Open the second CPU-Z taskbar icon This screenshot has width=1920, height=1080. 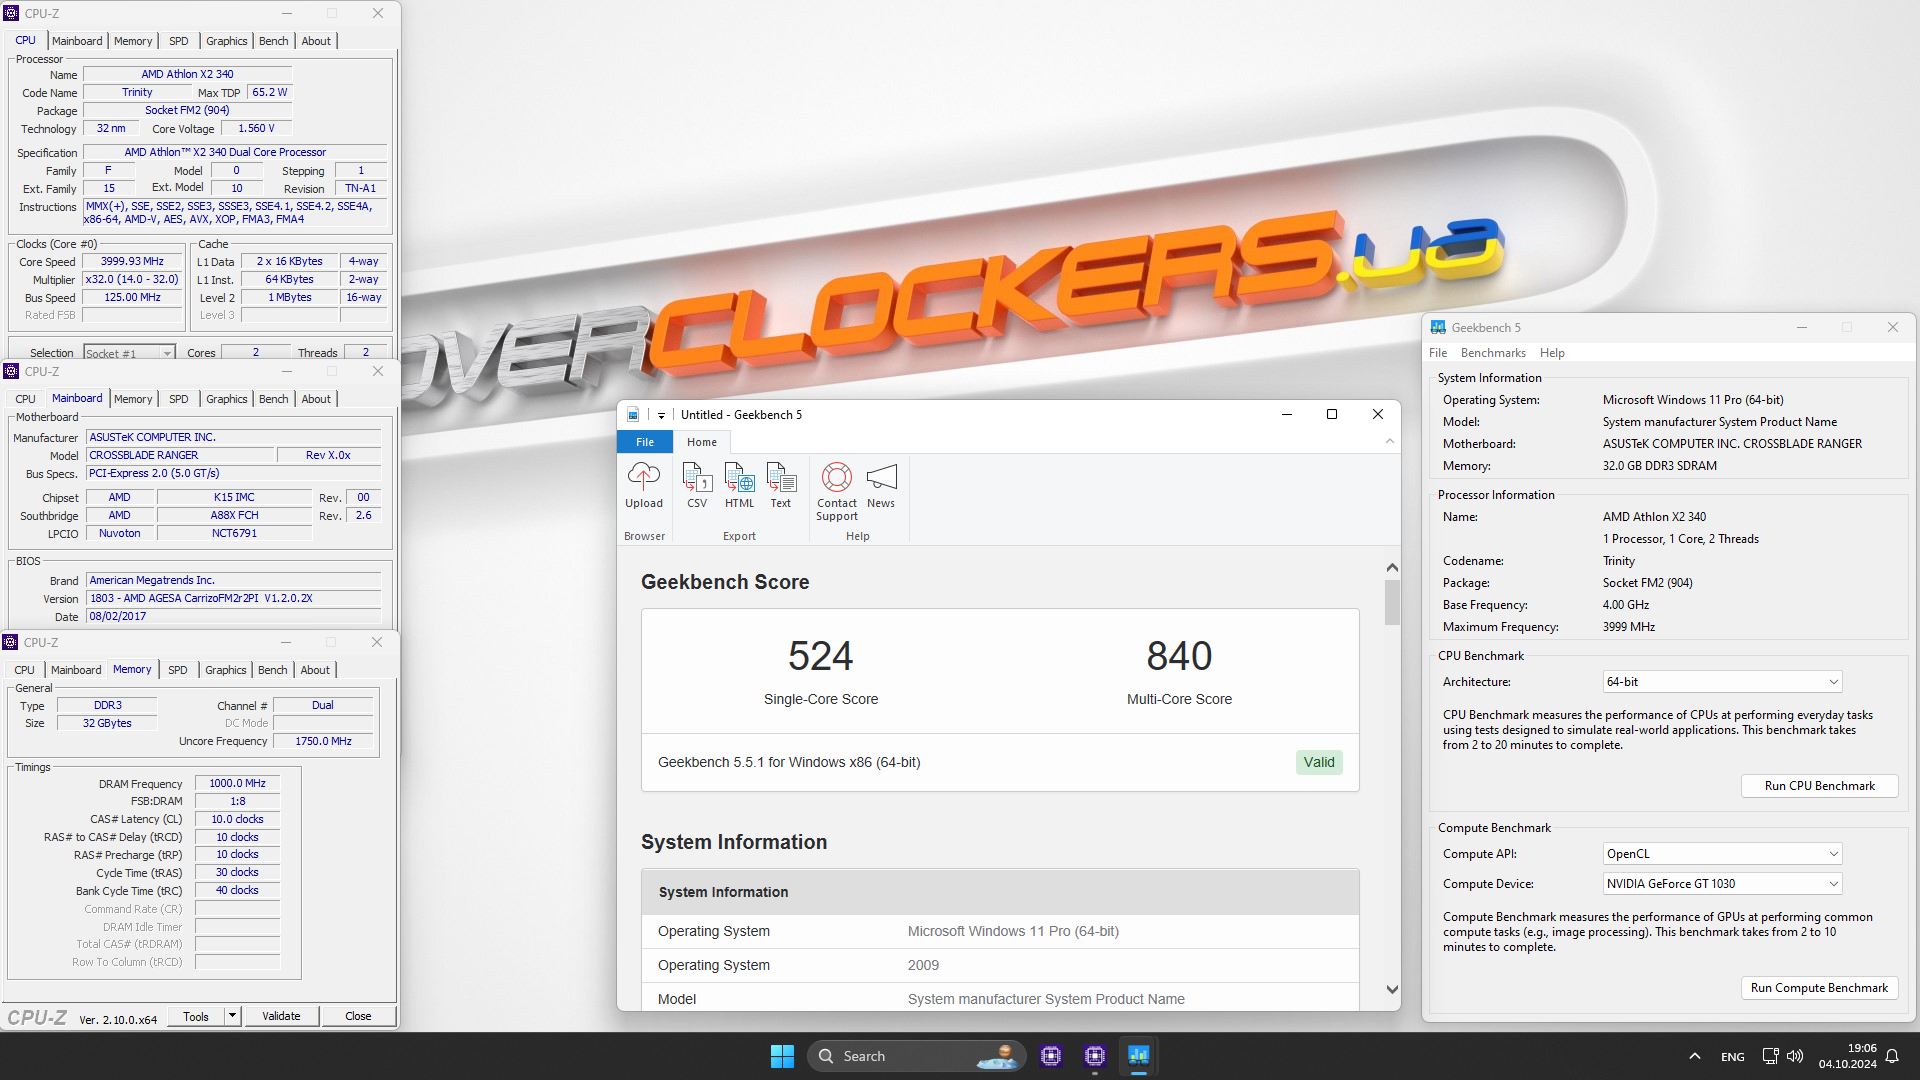point(1095,1056)
